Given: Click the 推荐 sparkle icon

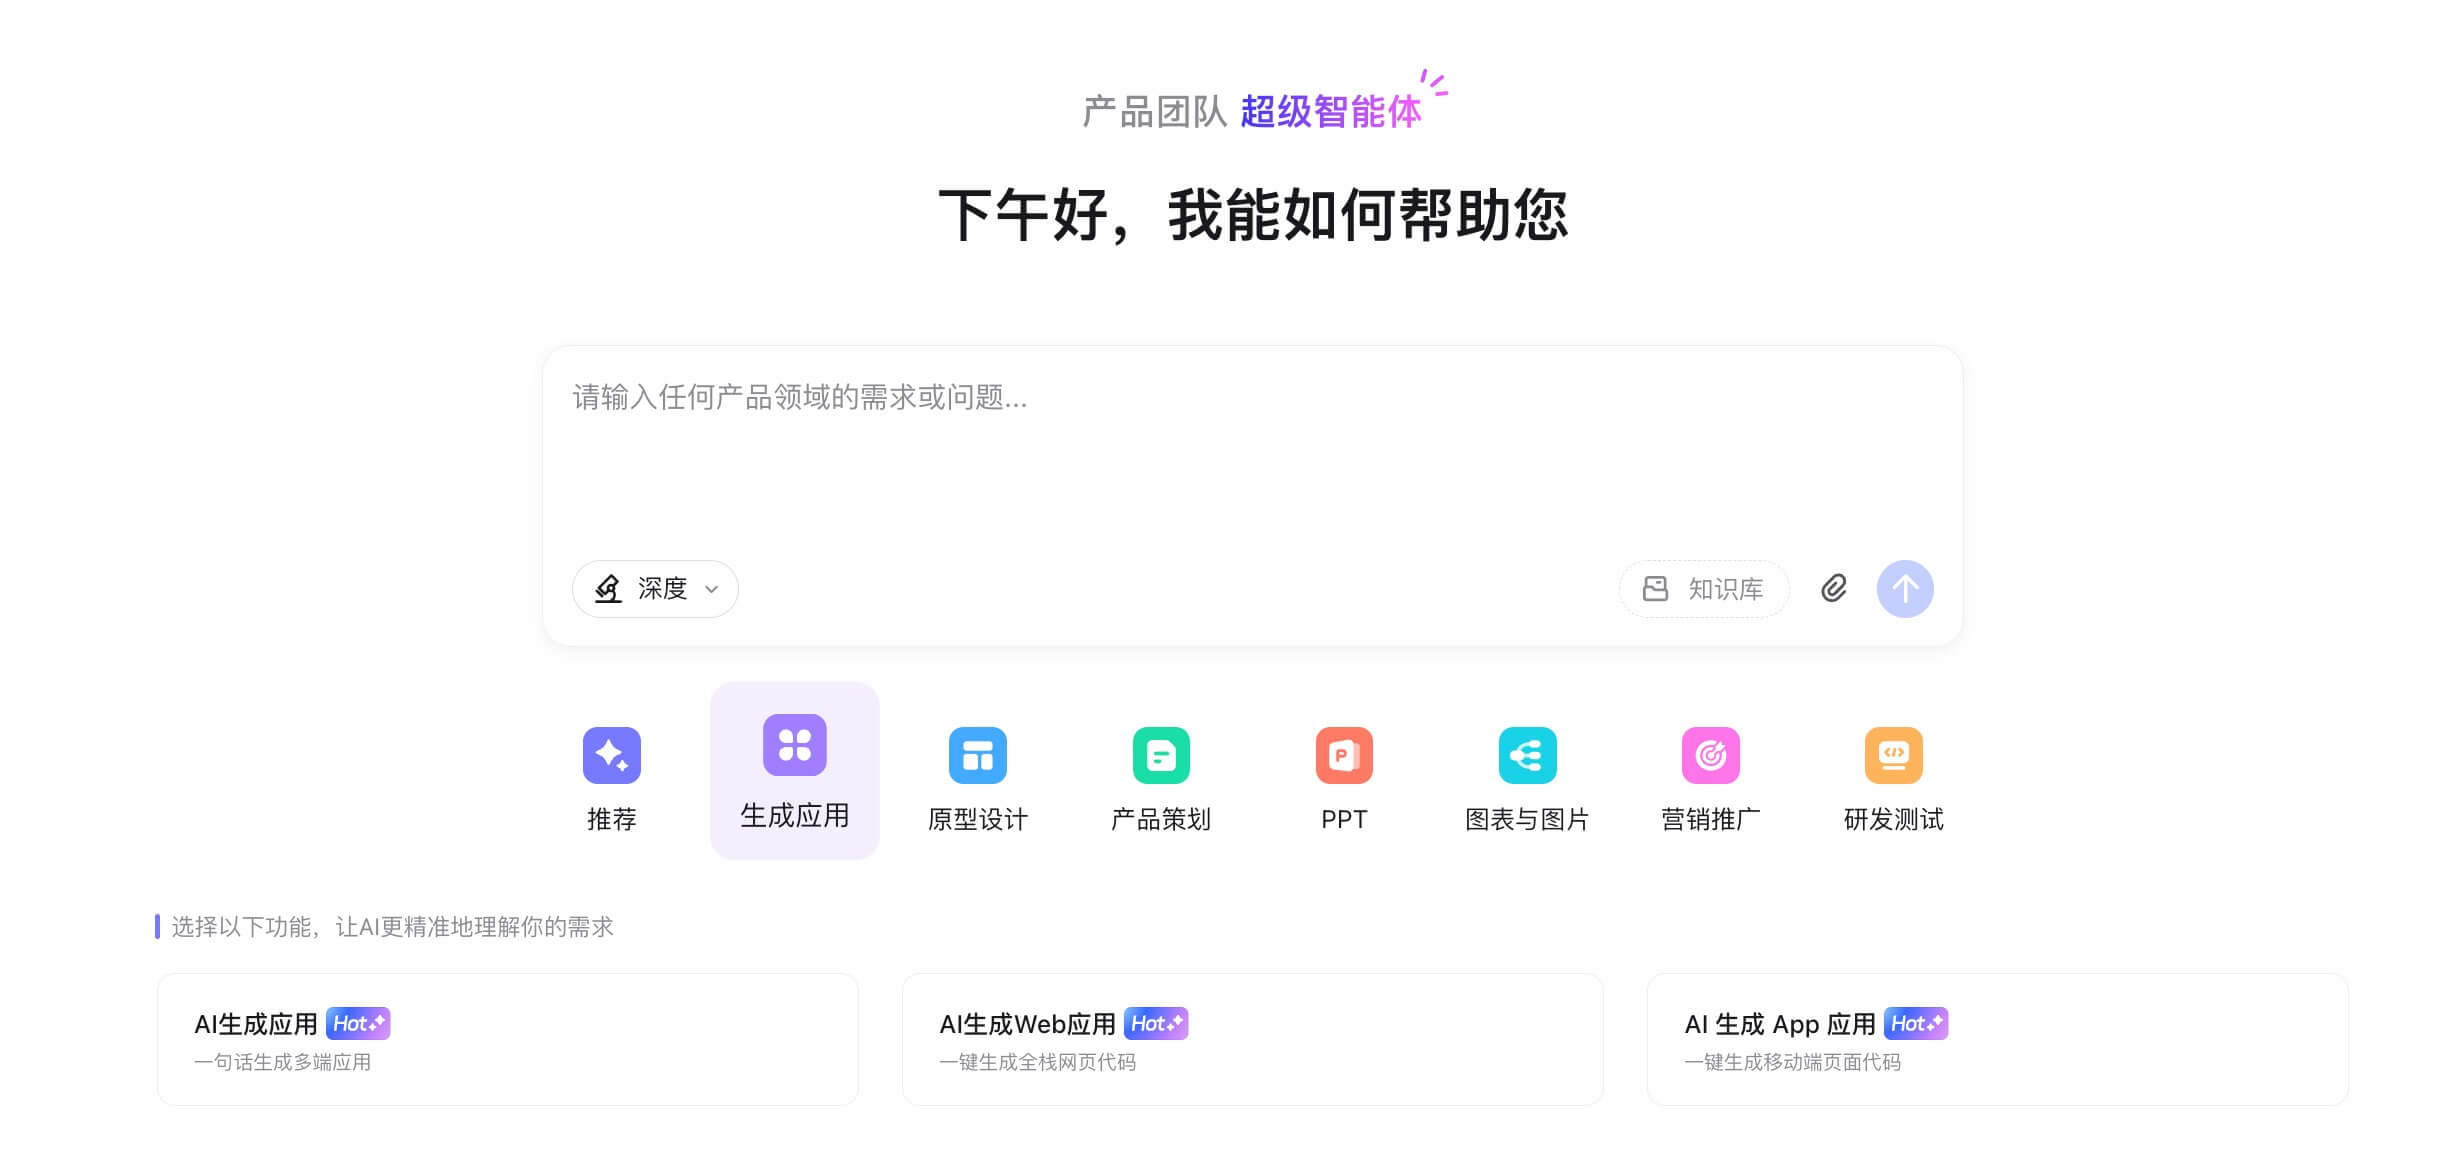Looking at the screenshot, I should (611, 755).
